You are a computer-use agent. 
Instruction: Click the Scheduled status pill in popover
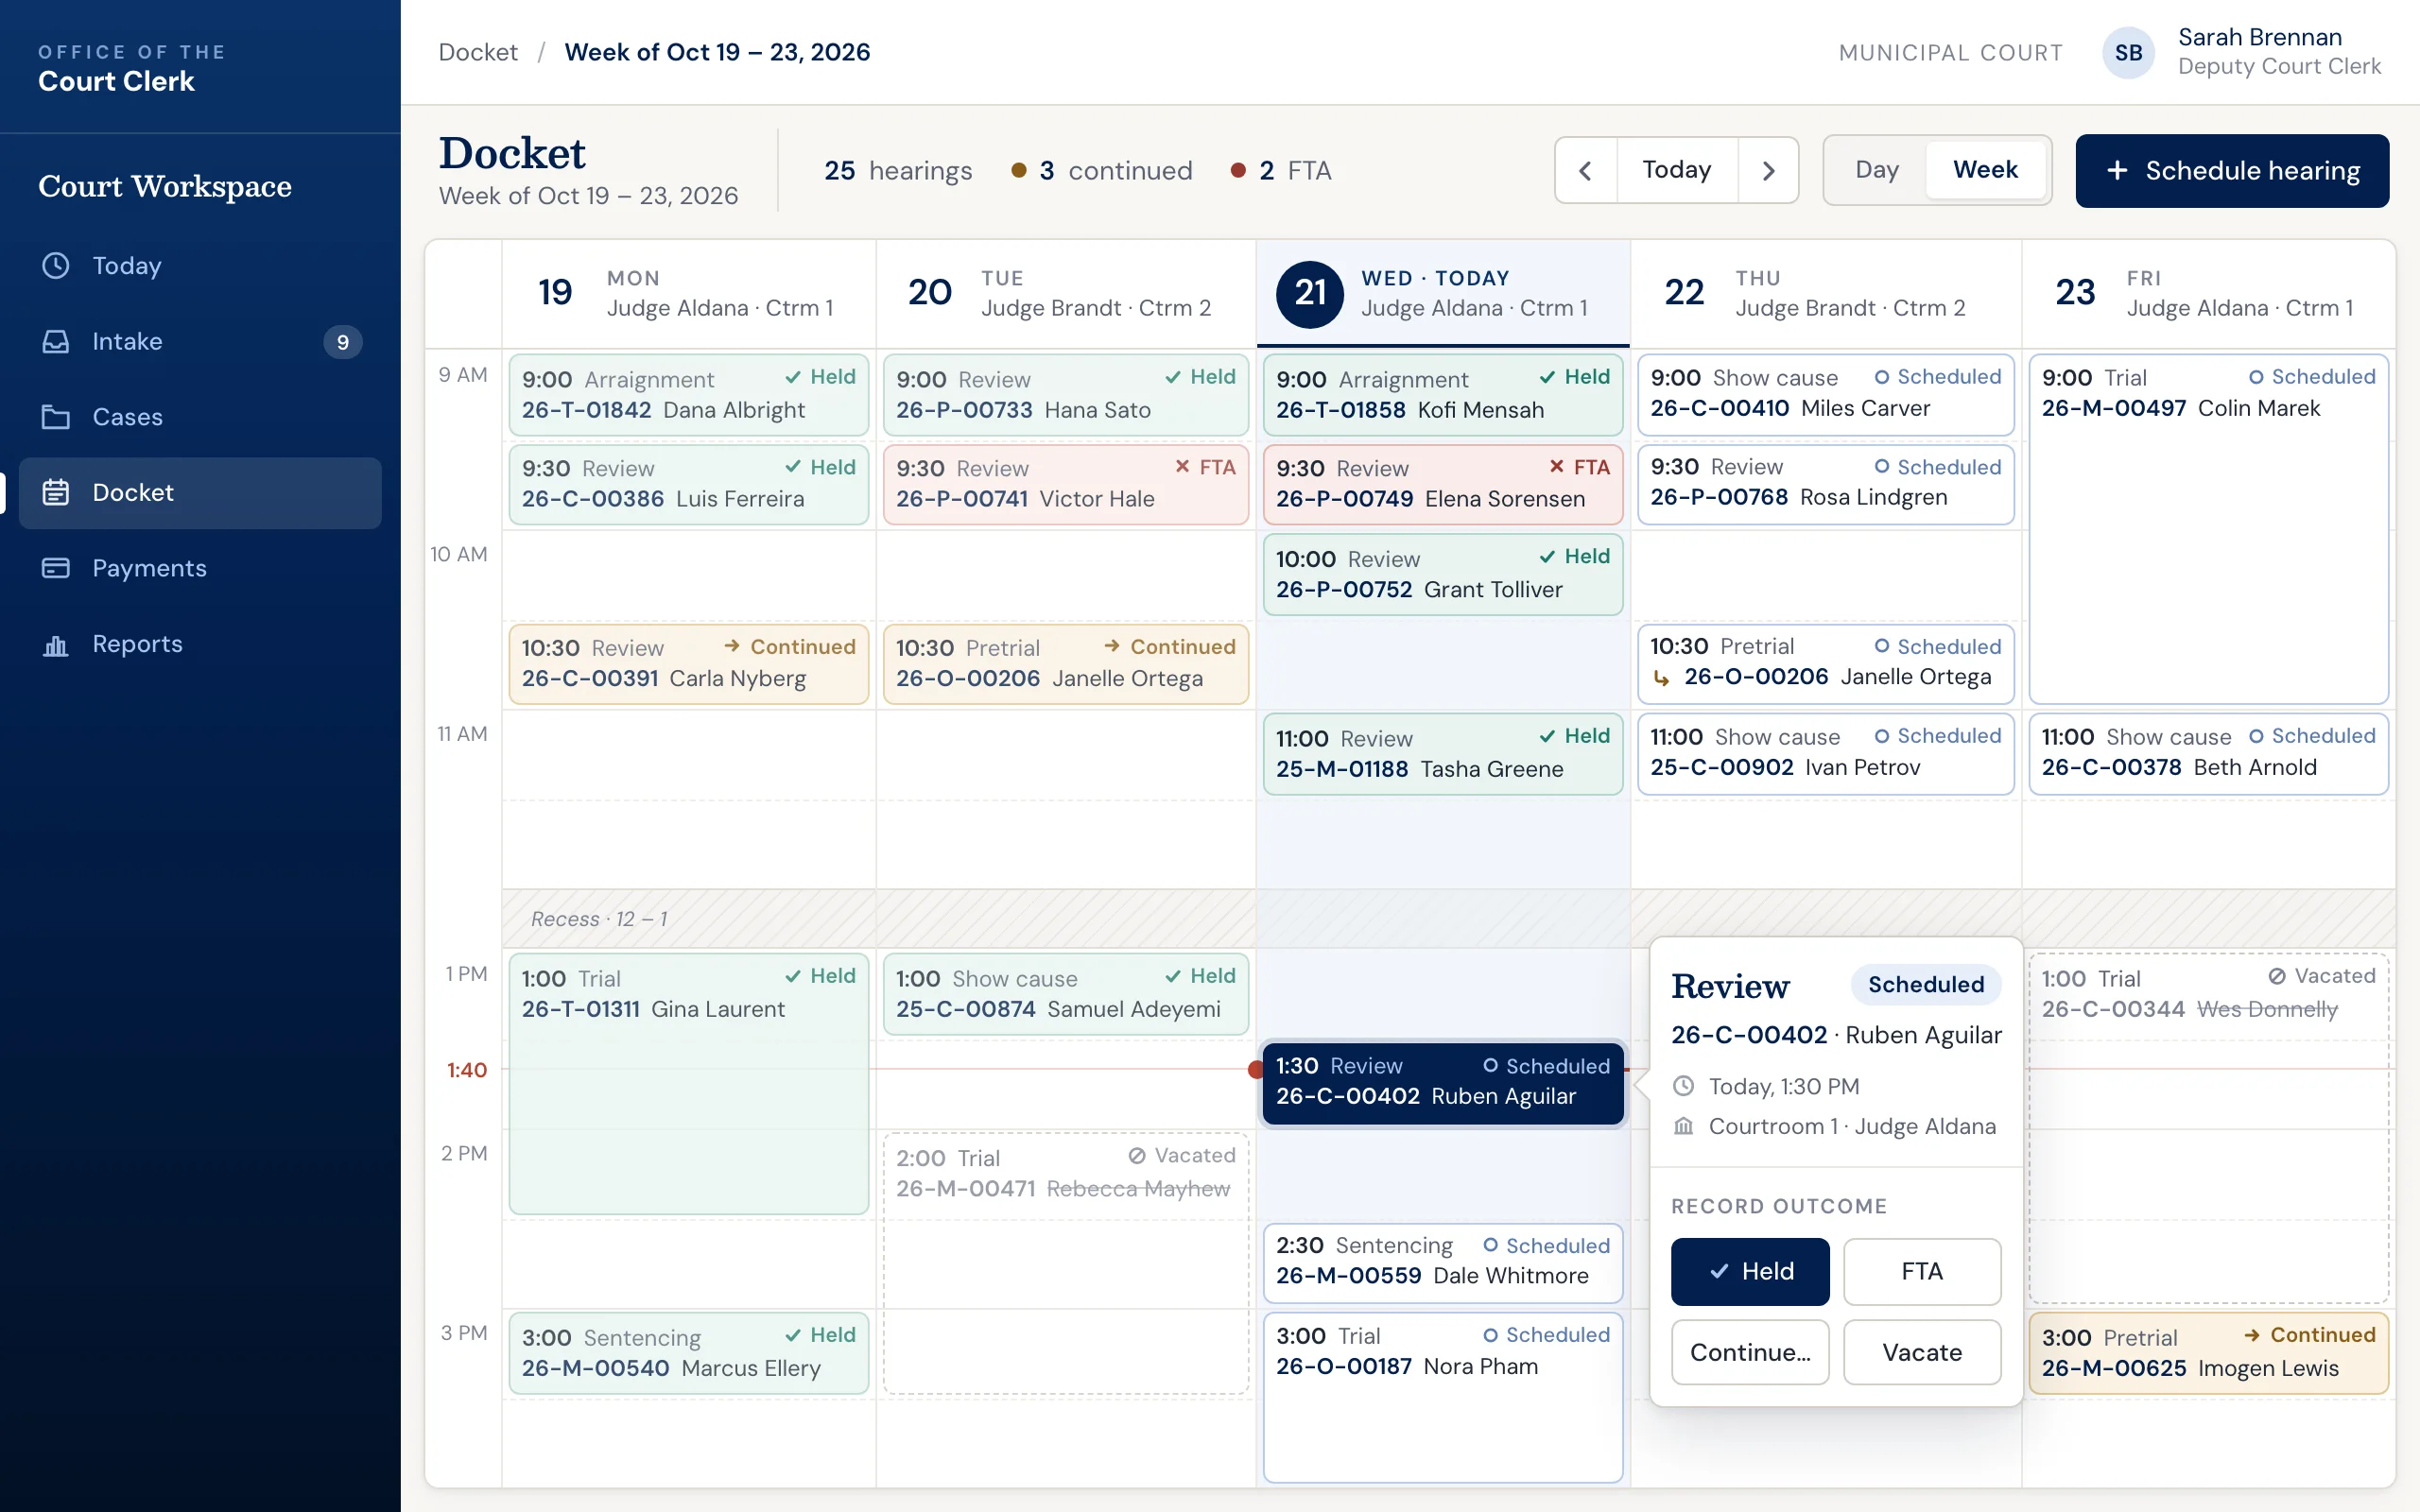[x=1926, y=985]
